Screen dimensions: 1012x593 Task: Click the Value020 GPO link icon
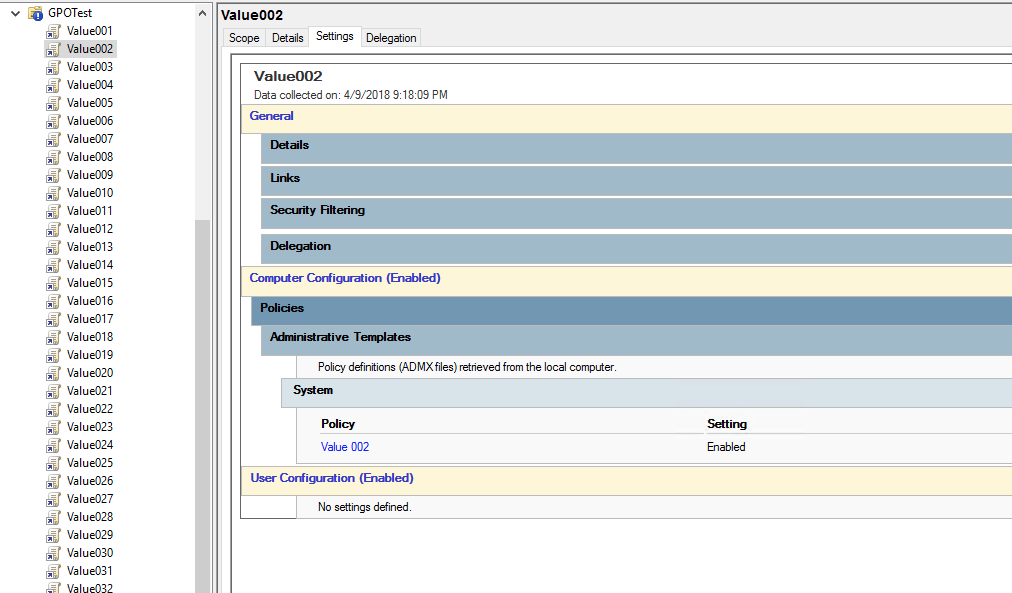[54, 373]
